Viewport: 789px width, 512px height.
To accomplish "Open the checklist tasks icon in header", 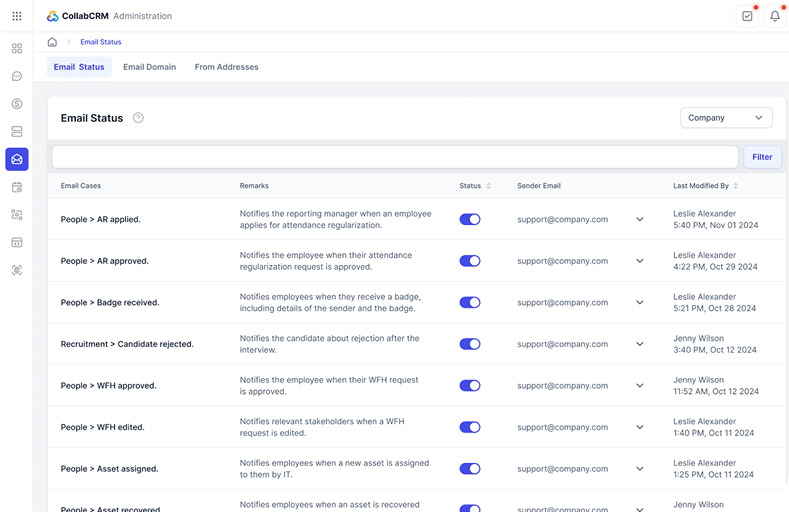I will [747, 16].
